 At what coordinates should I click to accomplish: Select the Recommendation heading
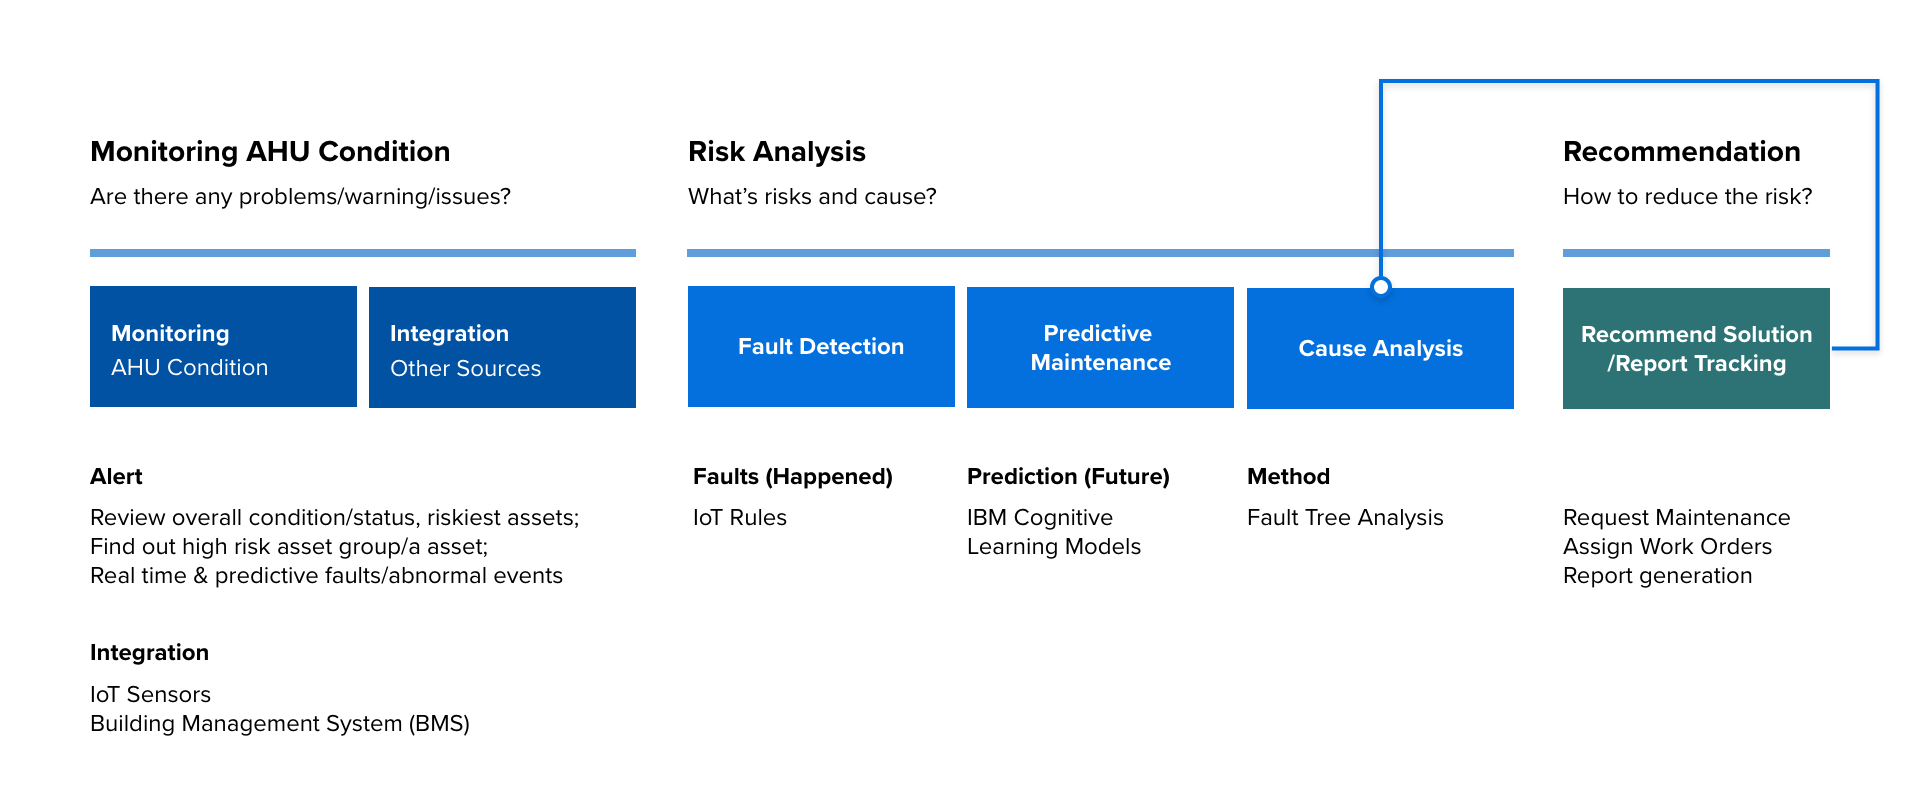tap(1682, 152)
